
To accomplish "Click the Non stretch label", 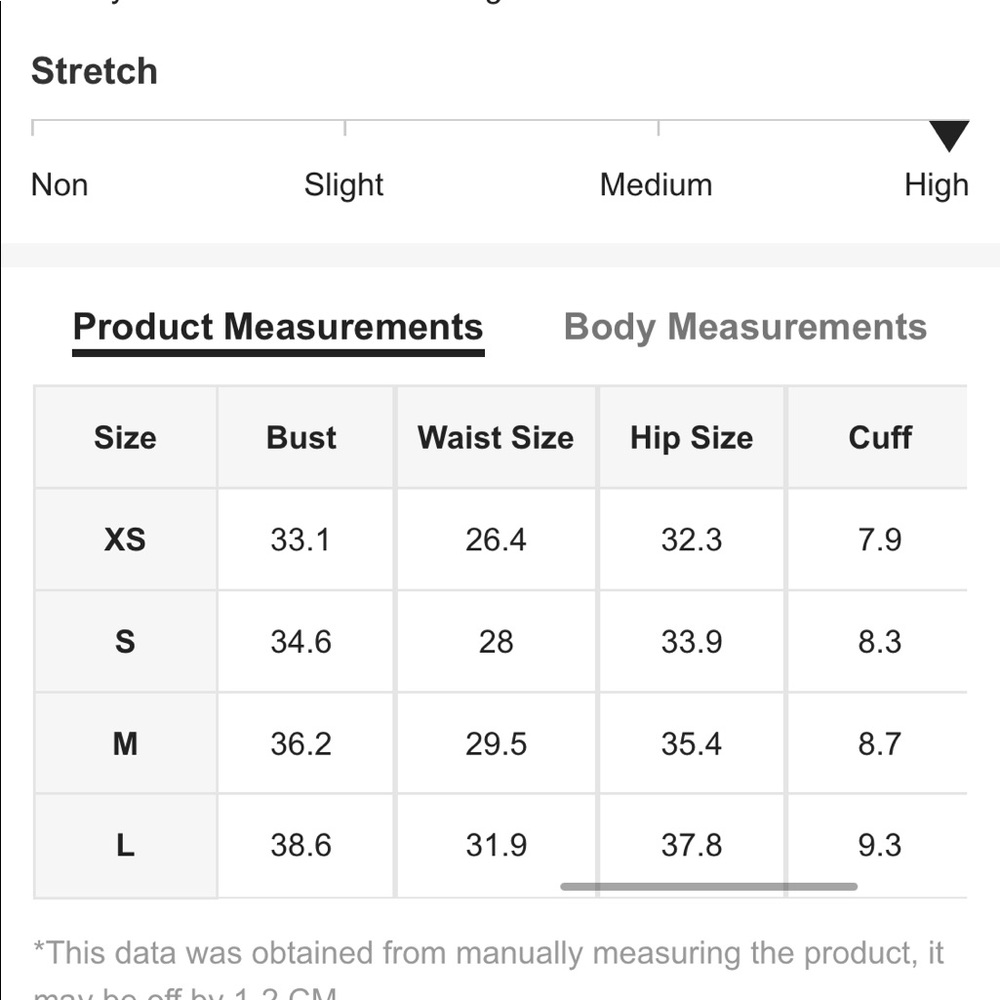I will tap(59, 185).
